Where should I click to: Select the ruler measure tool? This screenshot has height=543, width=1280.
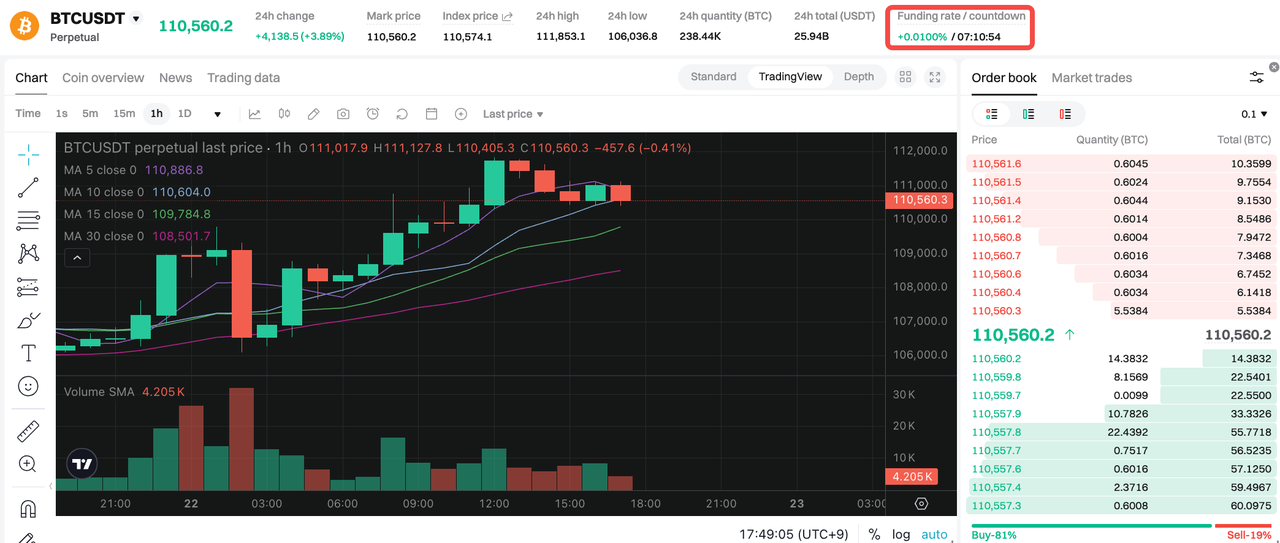coord(28,431)
